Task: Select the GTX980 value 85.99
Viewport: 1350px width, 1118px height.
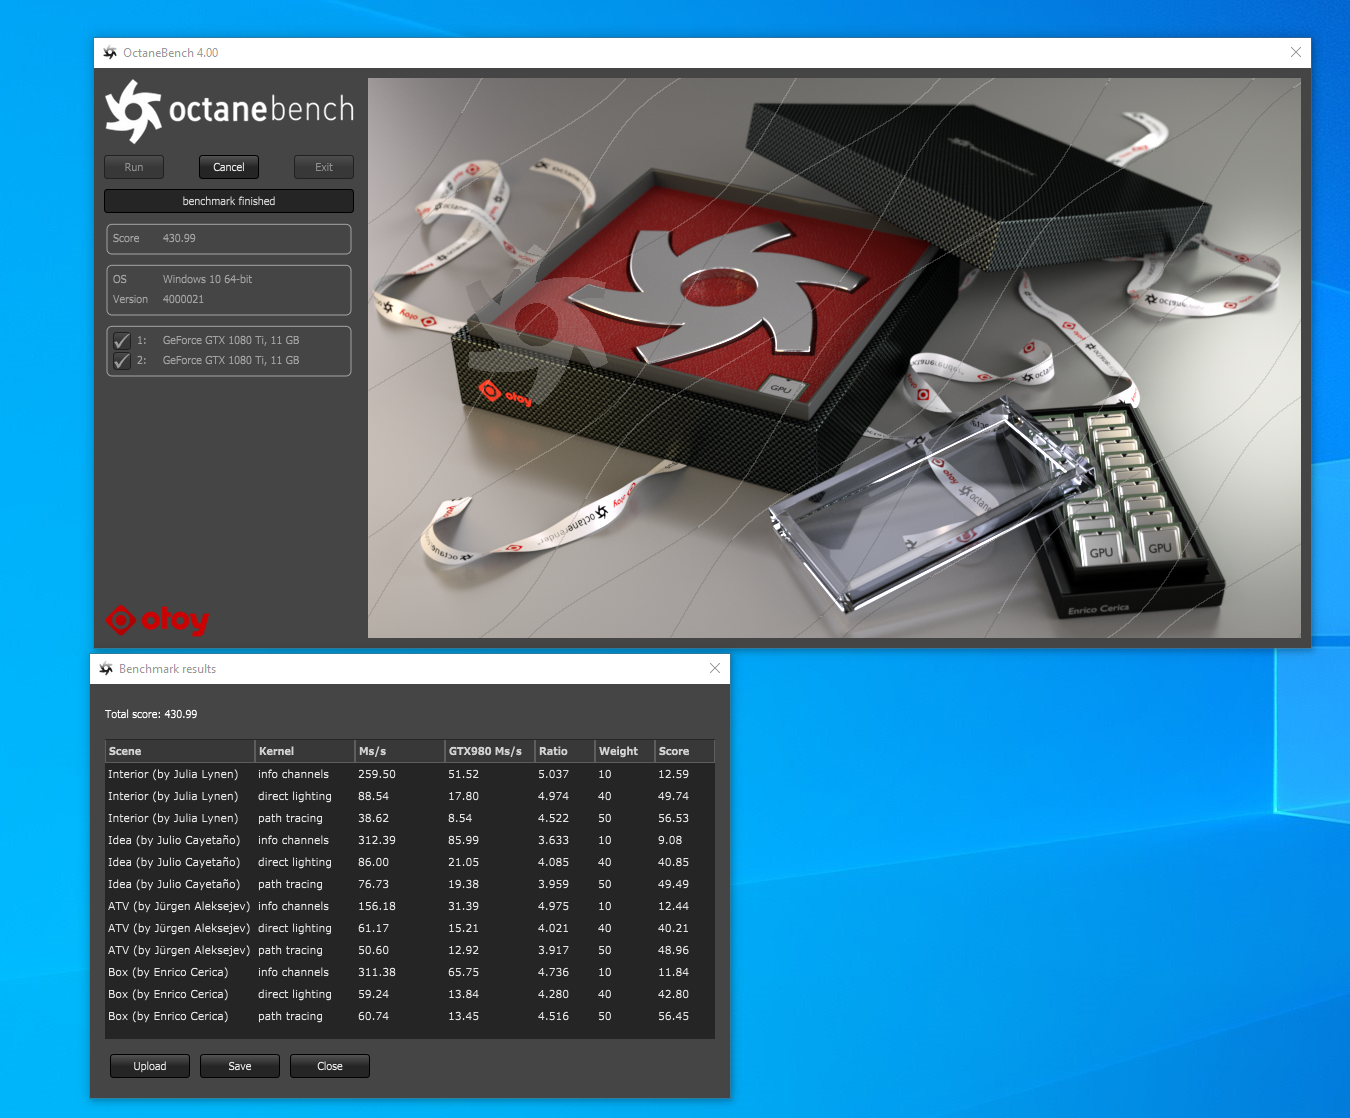Action: (463, 840)
